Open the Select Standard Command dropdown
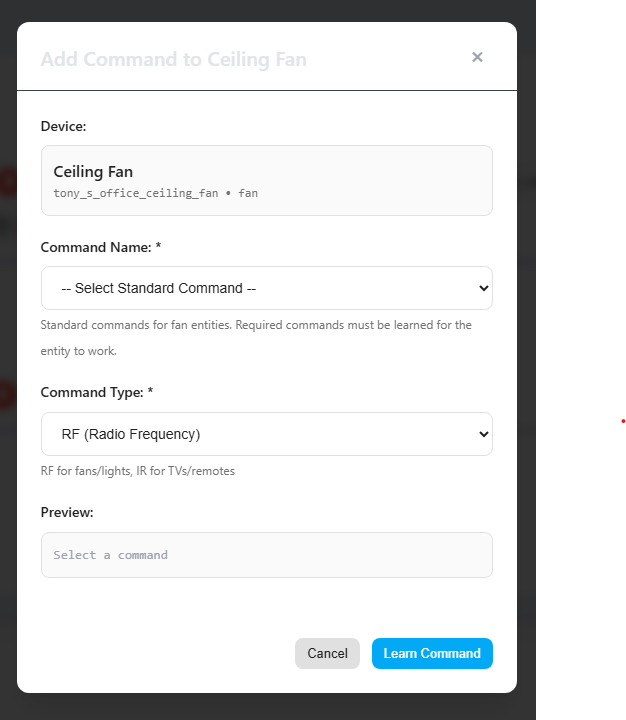The height and width of the screenshot is (720, 626). point(267,288)
